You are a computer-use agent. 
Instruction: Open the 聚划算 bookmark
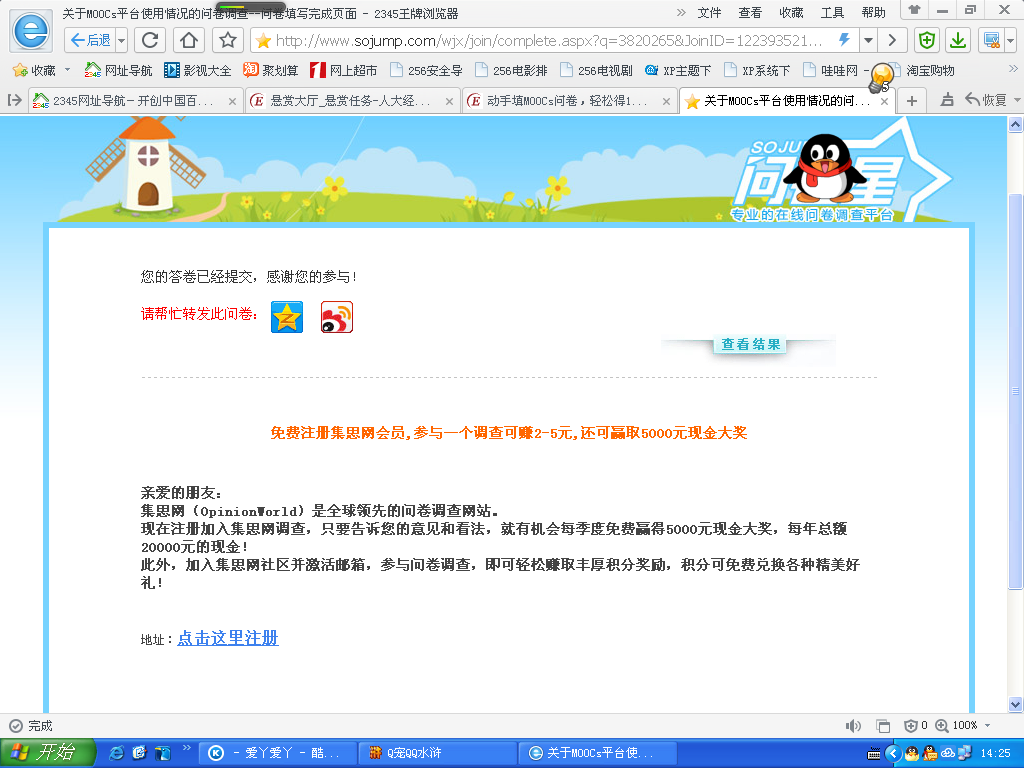pyautogui.click(x=270, y=70)
